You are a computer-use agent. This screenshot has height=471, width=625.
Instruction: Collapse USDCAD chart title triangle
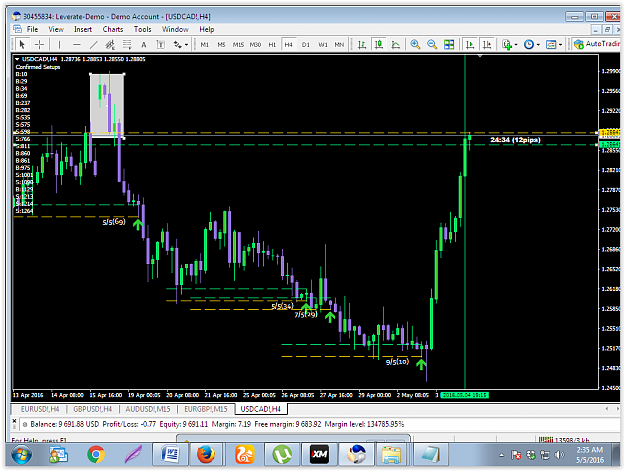point(17,59)
